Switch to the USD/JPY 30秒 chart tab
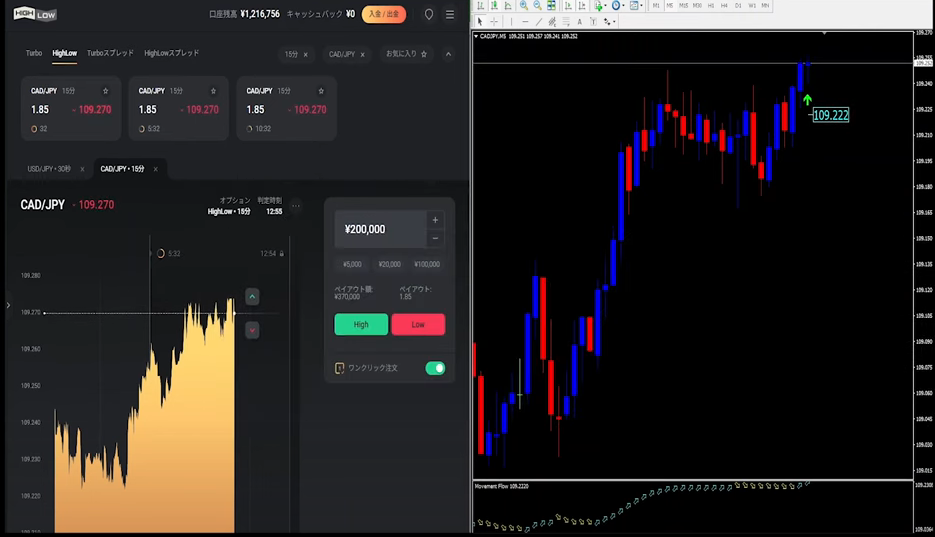This screenshot has height=537, width=935. click(x=49, y=169)
